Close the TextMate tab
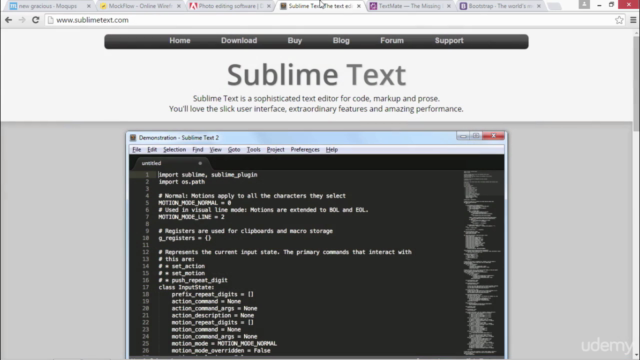The width and height of the screenshot is (640, 360). tap(449, 6)
